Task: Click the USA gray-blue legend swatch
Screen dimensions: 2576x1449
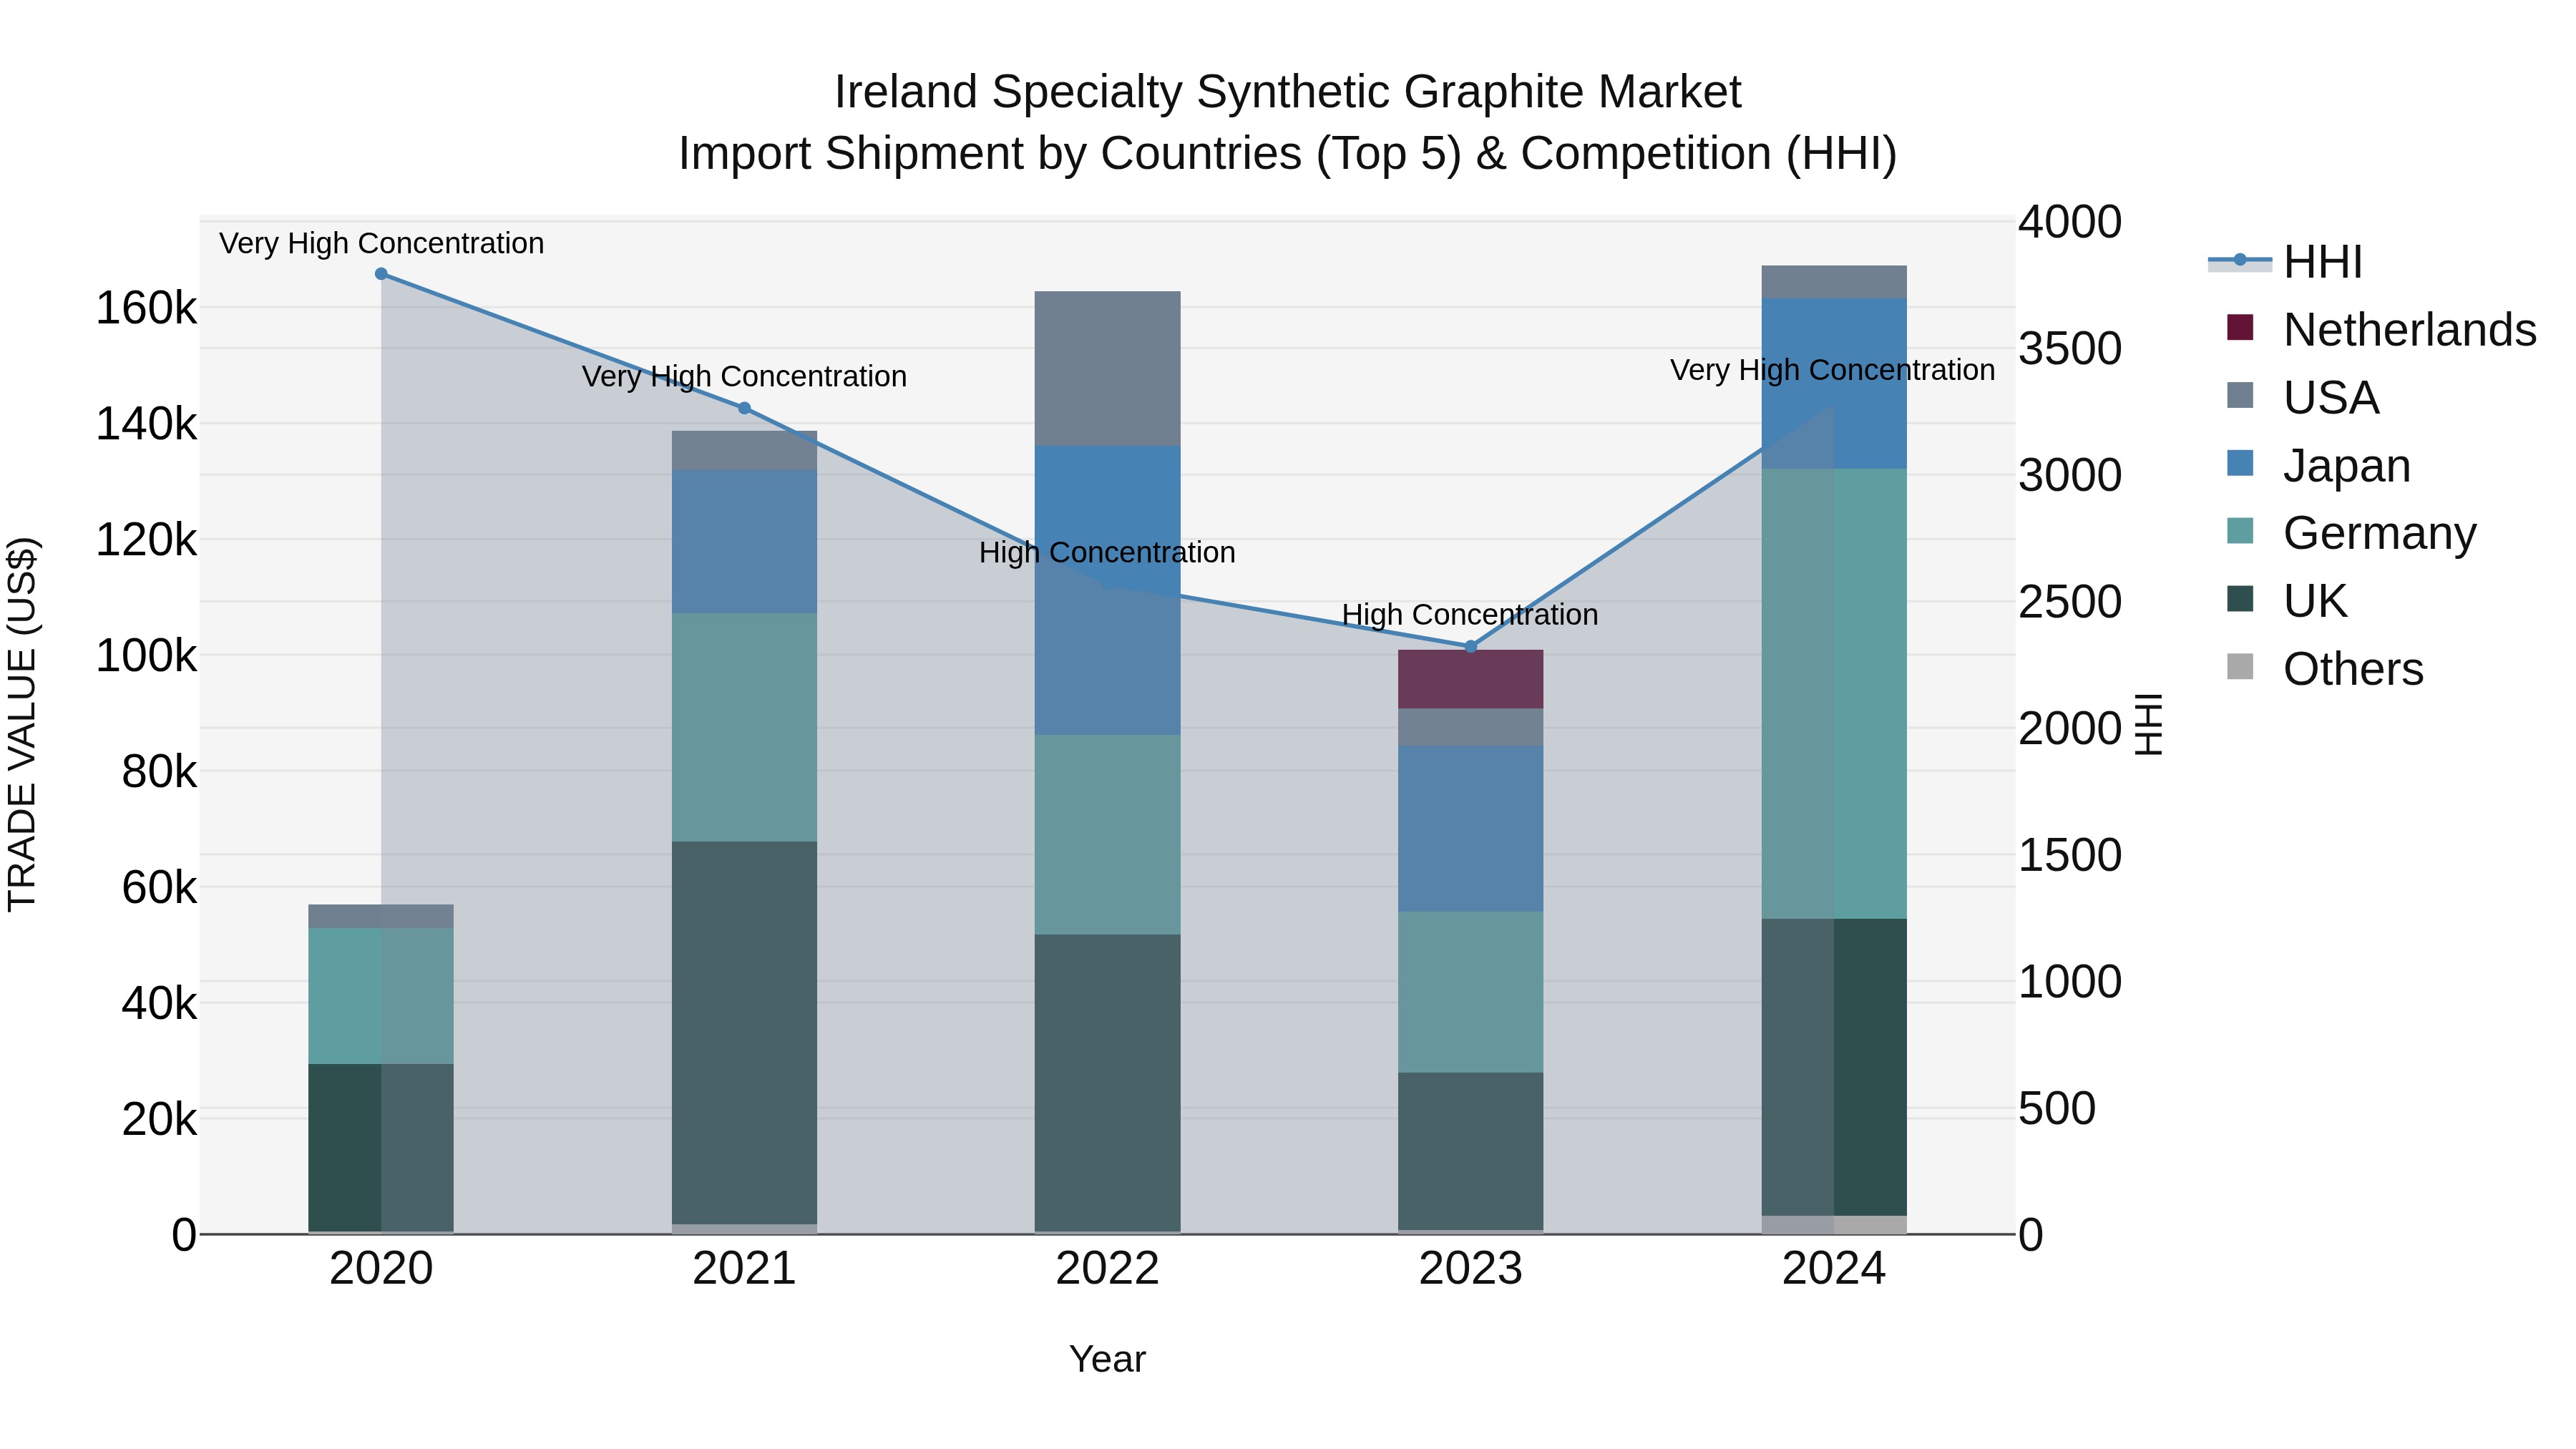Action: 2240,396
